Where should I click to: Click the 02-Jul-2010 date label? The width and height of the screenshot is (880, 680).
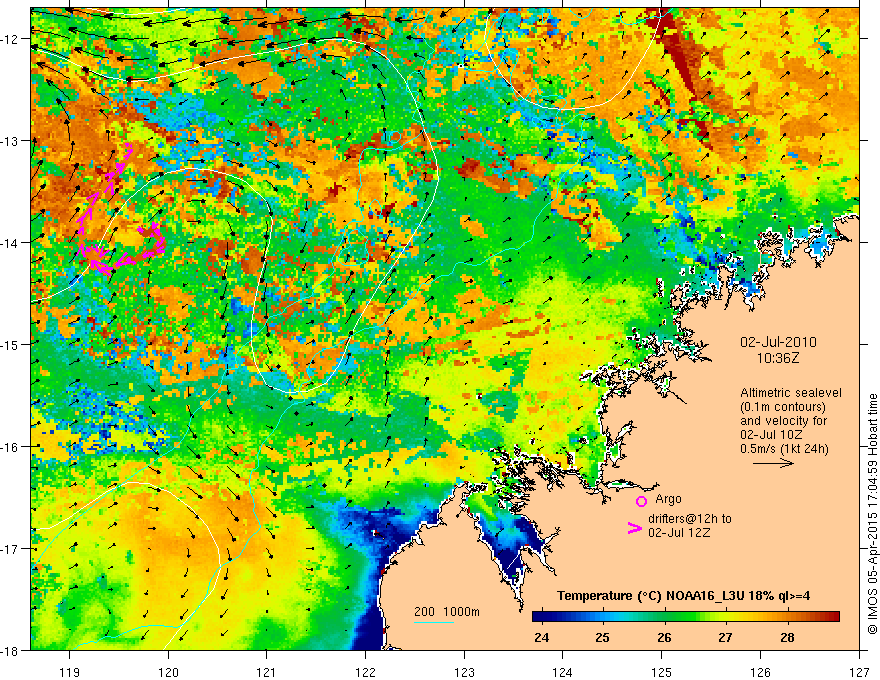click(778, 342)
